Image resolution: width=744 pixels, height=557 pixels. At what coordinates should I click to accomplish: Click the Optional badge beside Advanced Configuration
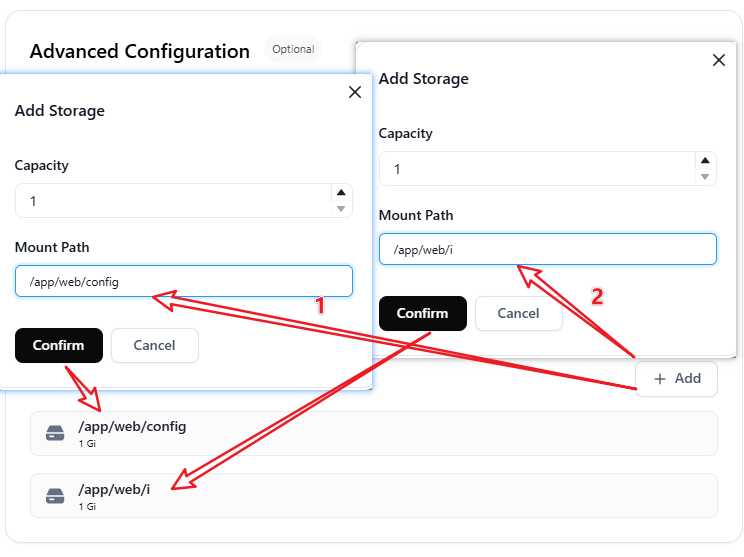293,49
